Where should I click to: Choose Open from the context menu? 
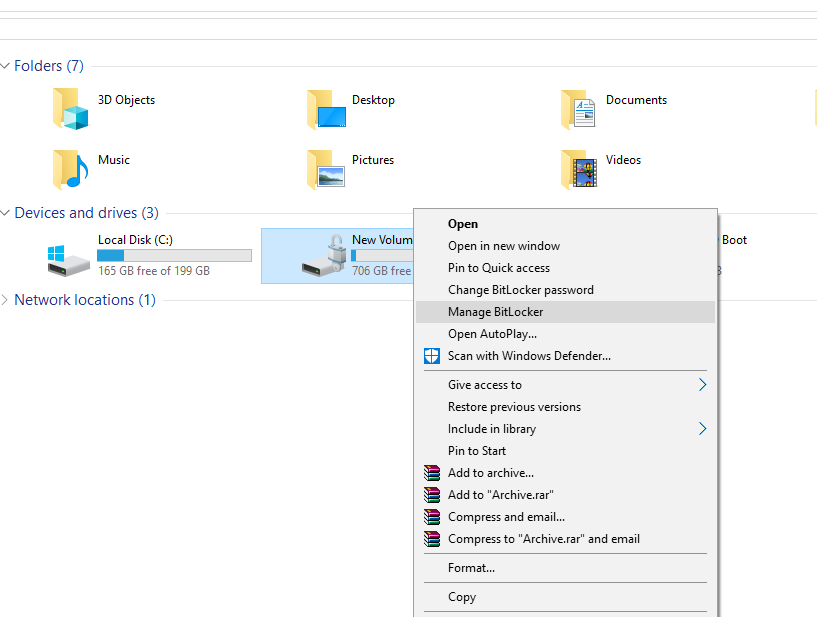click(565, 224)
